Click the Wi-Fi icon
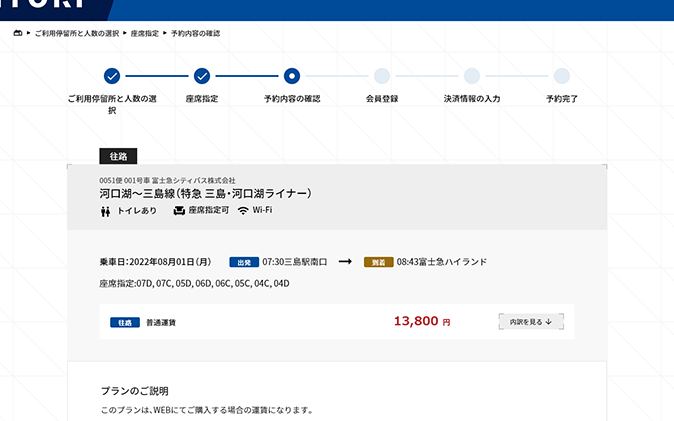 [243, 210]
